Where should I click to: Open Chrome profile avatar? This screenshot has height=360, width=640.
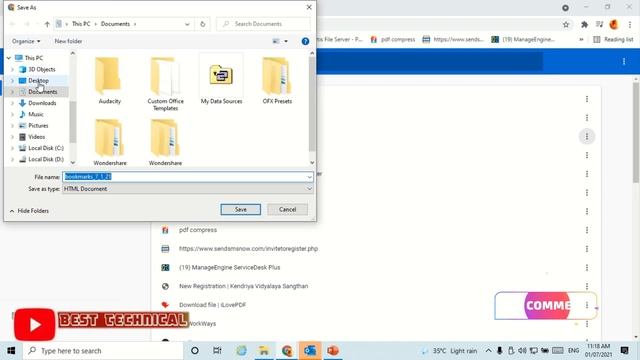pyautogui.click(x=614, y=24)
